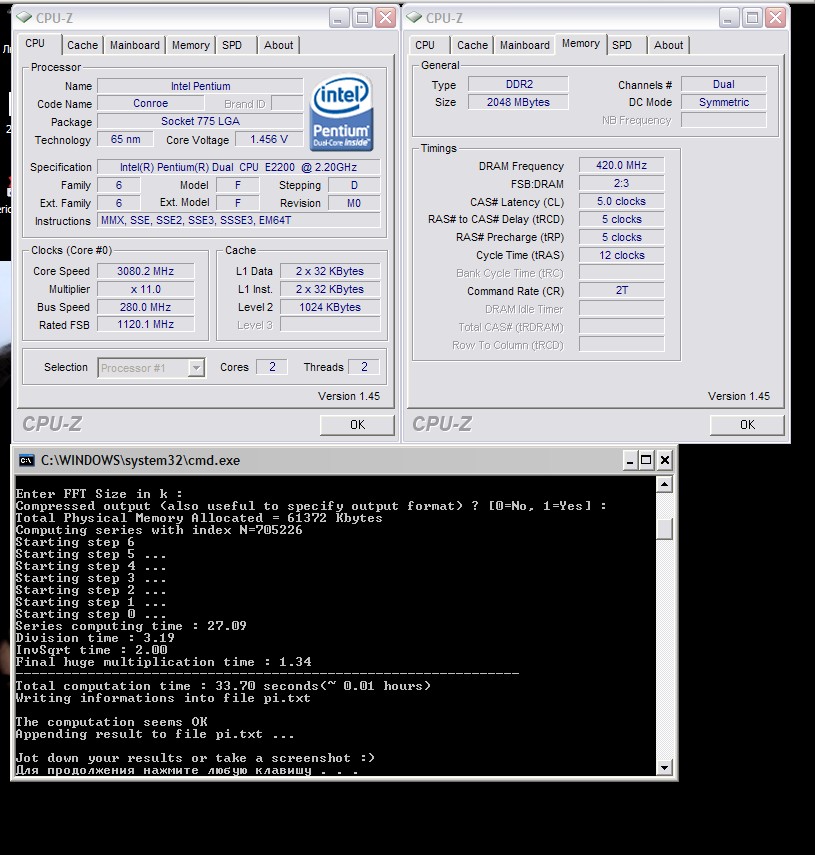The height and width of the screenshot is (855, 815).
Task: Click the cmd window scrollbar thumb
Action: [664, 529]
